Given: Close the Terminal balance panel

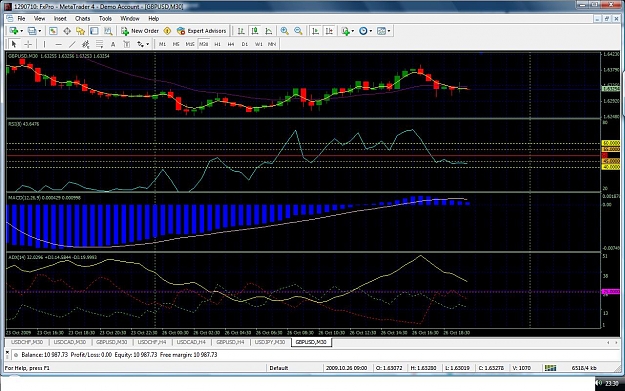Looking at the screenshot, I should coord(7,352).
